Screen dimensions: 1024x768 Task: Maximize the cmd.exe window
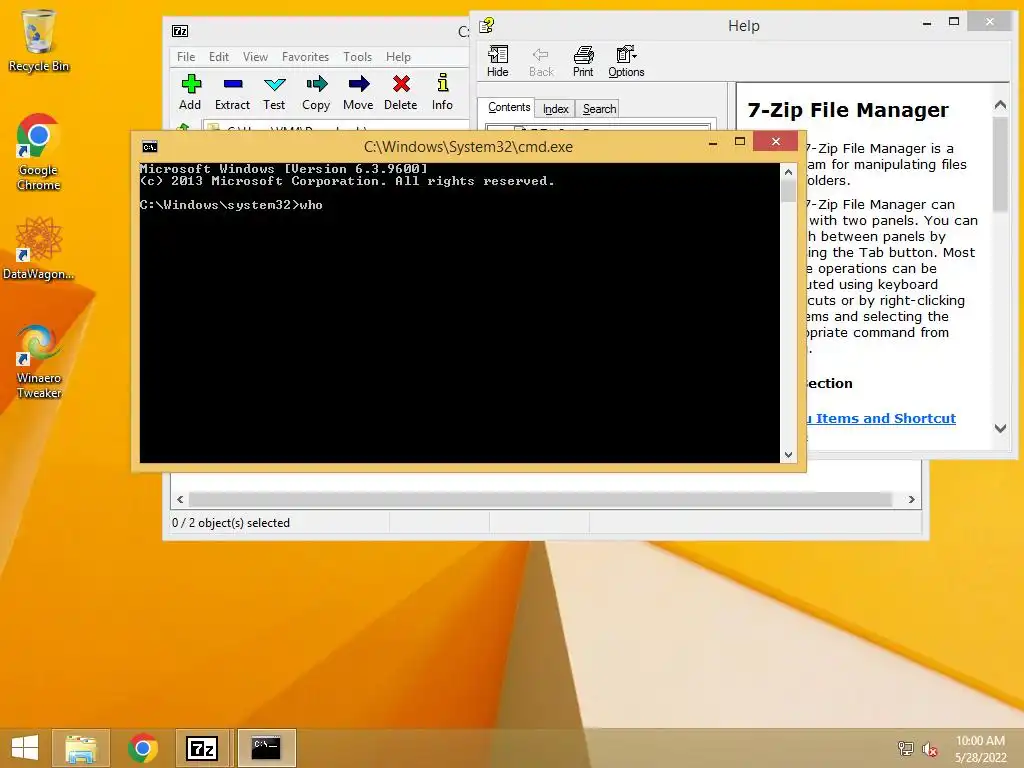tap(740, 142)
